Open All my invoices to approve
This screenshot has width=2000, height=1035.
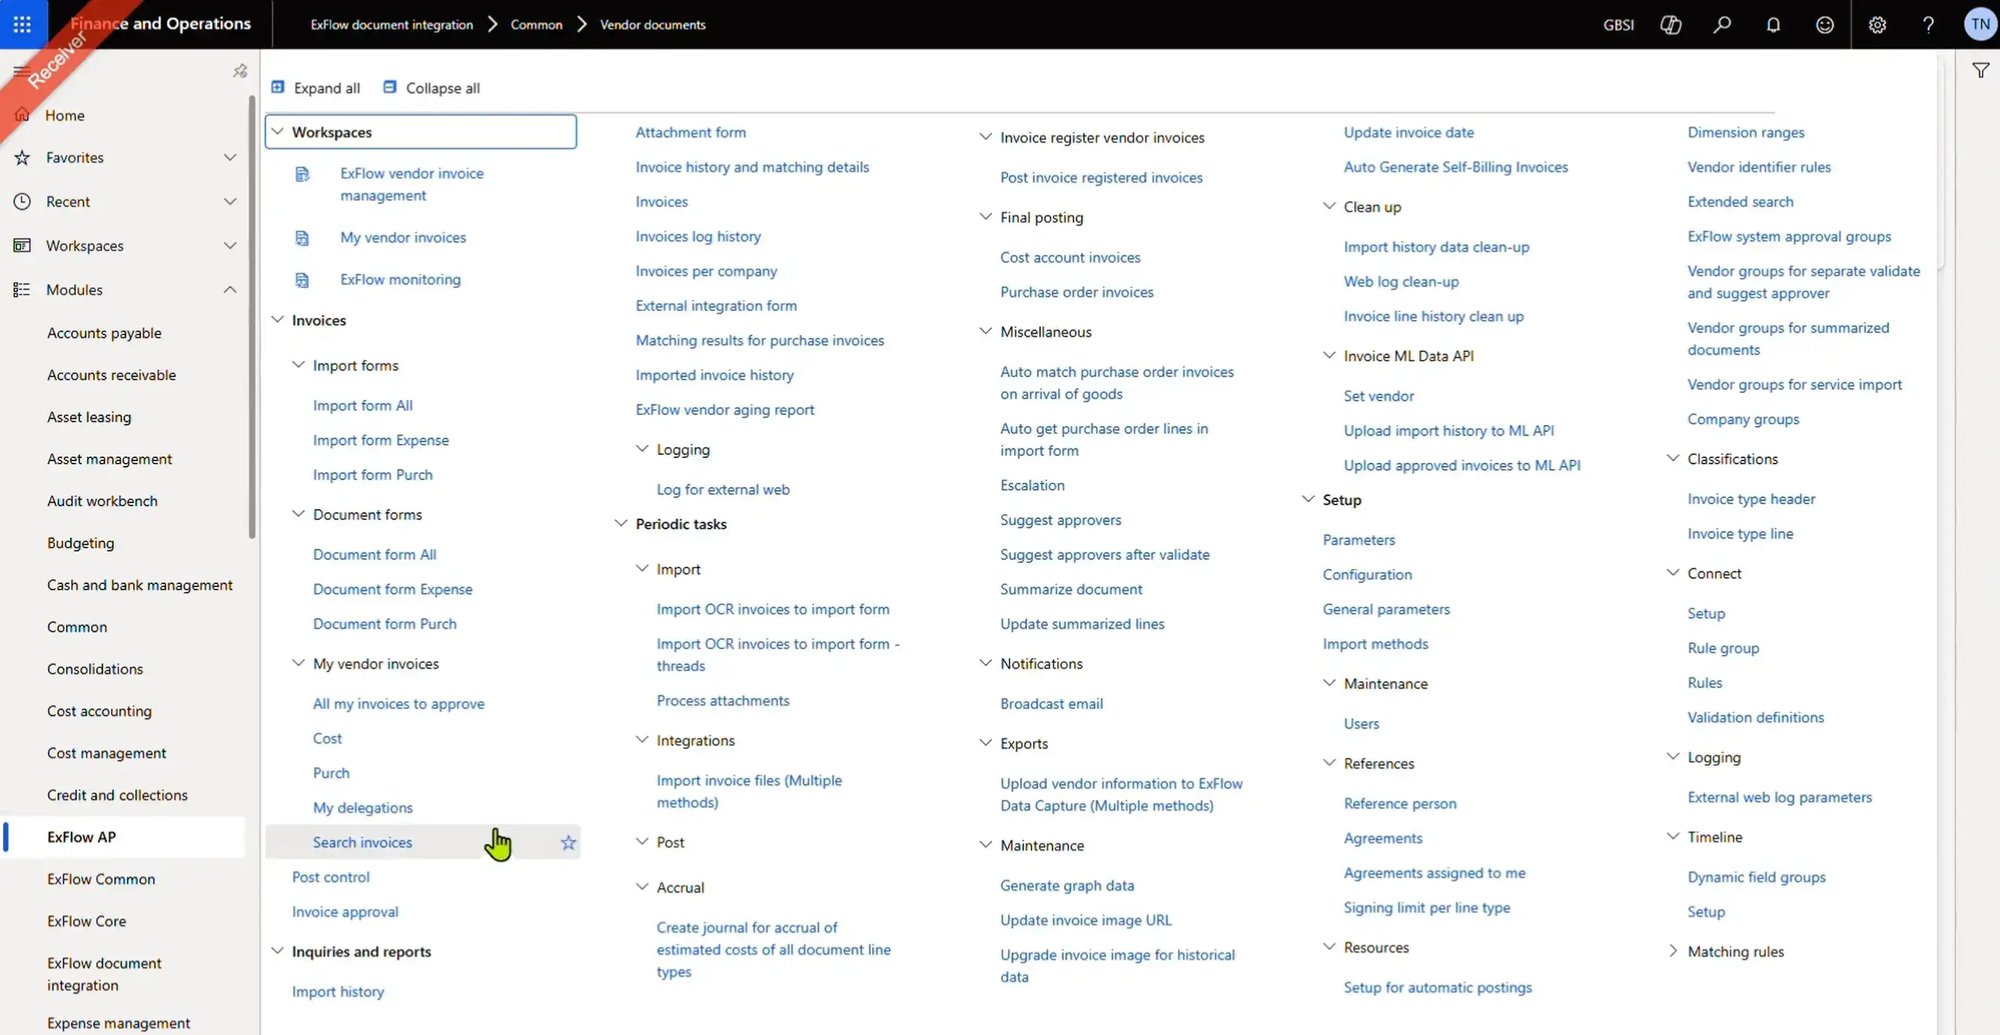tap(398, 703)
